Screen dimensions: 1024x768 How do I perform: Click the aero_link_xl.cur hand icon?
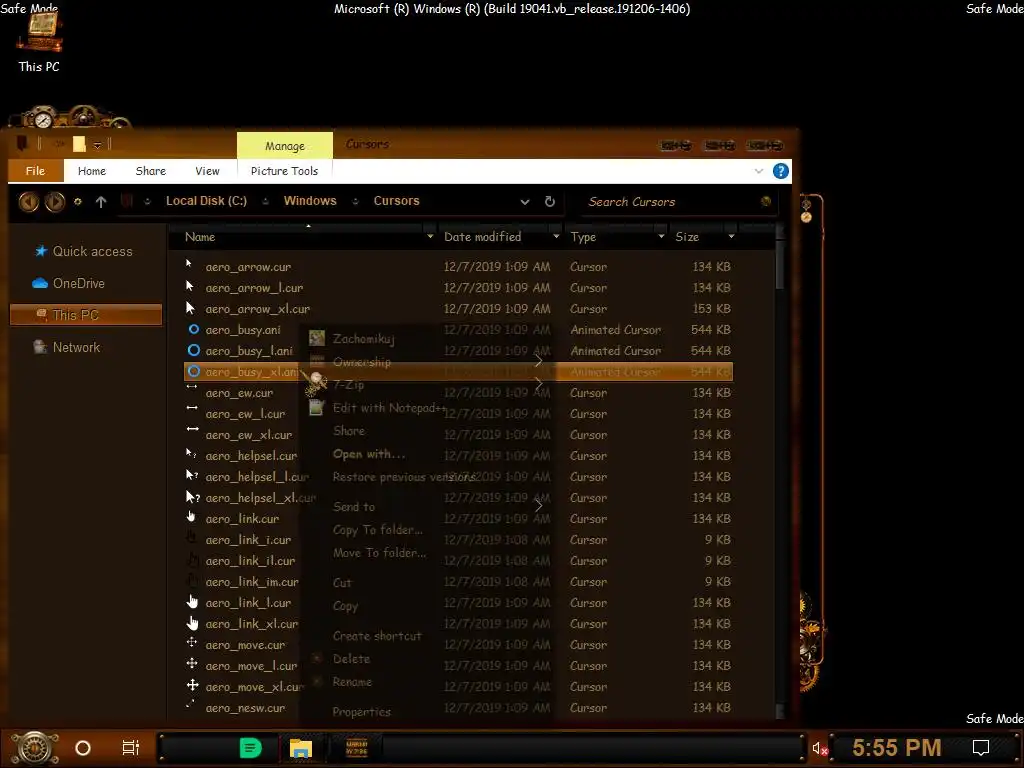tap(192, 622)
